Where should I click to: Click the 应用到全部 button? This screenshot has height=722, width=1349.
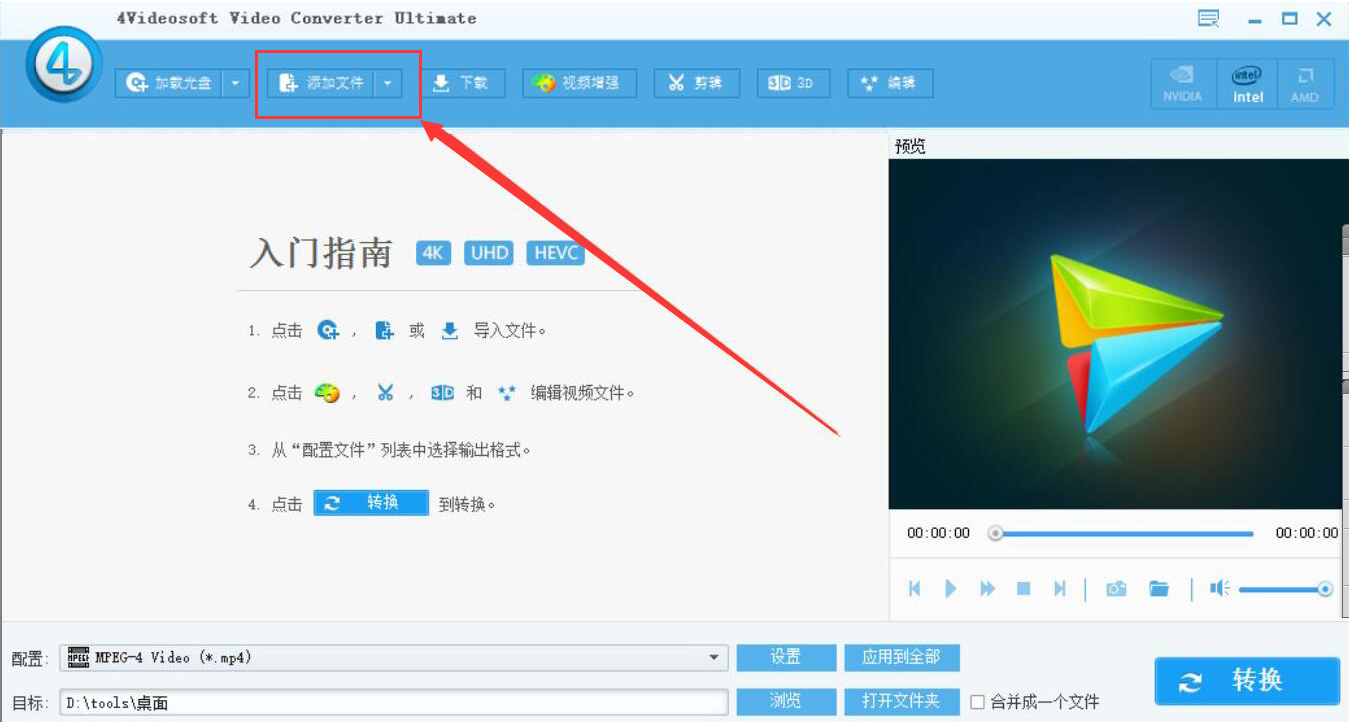tap(901, 657)
